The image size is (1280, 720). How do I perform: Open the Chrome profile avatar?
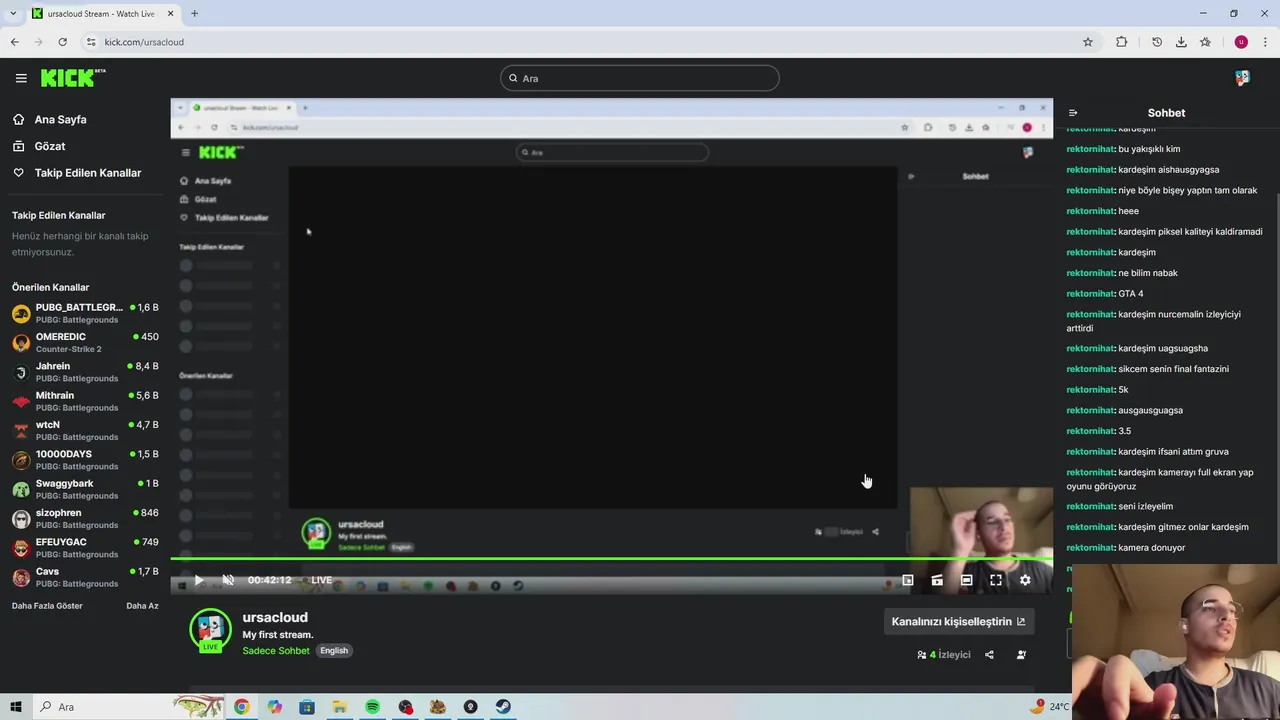[x=1241, y=42]
